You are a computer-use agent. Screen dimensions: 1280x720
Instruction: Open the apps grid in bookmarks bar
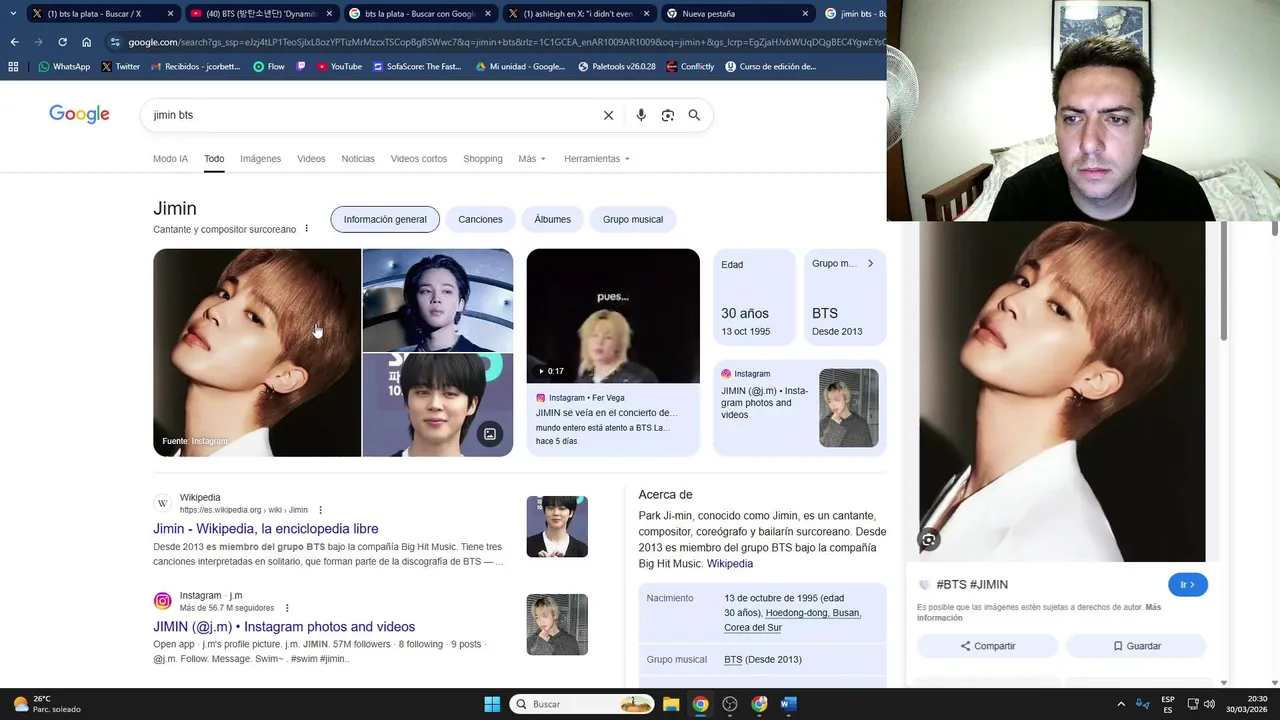coord(13,67)
